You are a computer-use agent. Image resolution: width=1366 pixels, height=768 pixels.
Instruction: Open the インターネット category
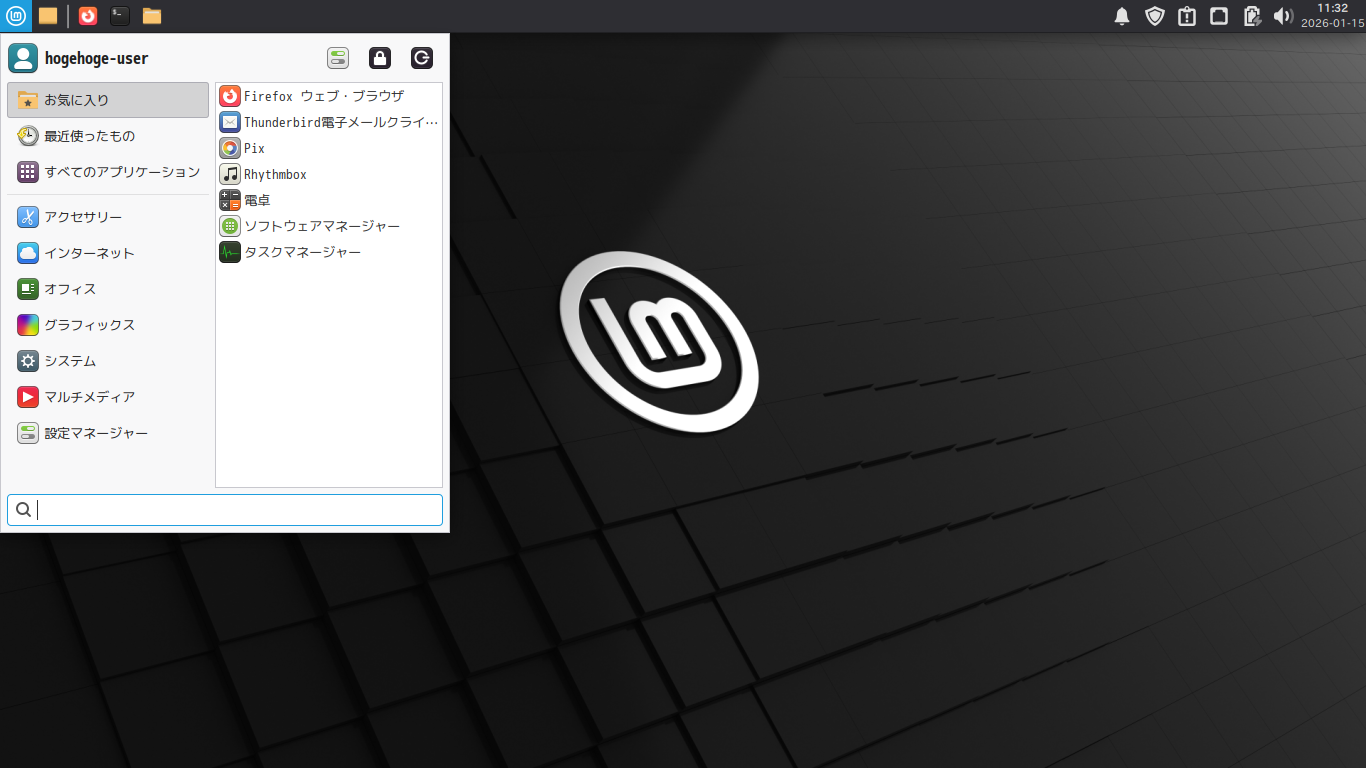[108, 253]
